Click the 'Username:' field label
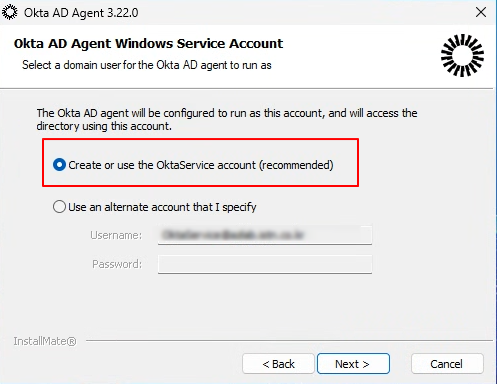Screen dimensions: 497x384 coord(116,235)
